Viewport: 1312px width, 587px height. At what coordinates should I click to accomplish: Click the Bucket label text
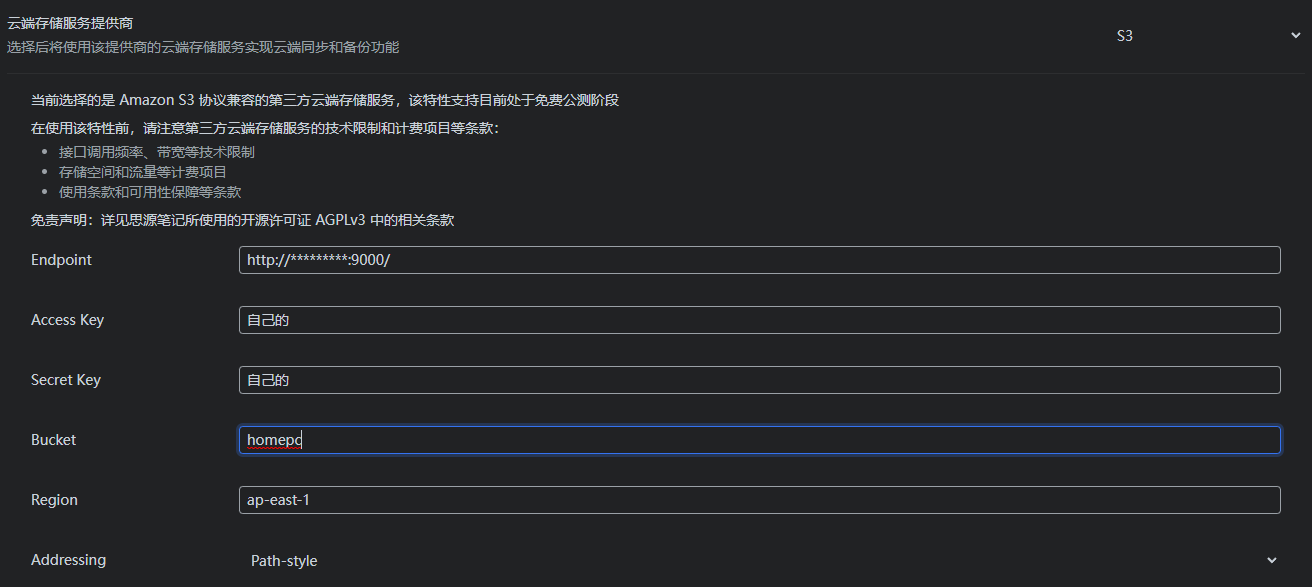click(x=53, y=440)
